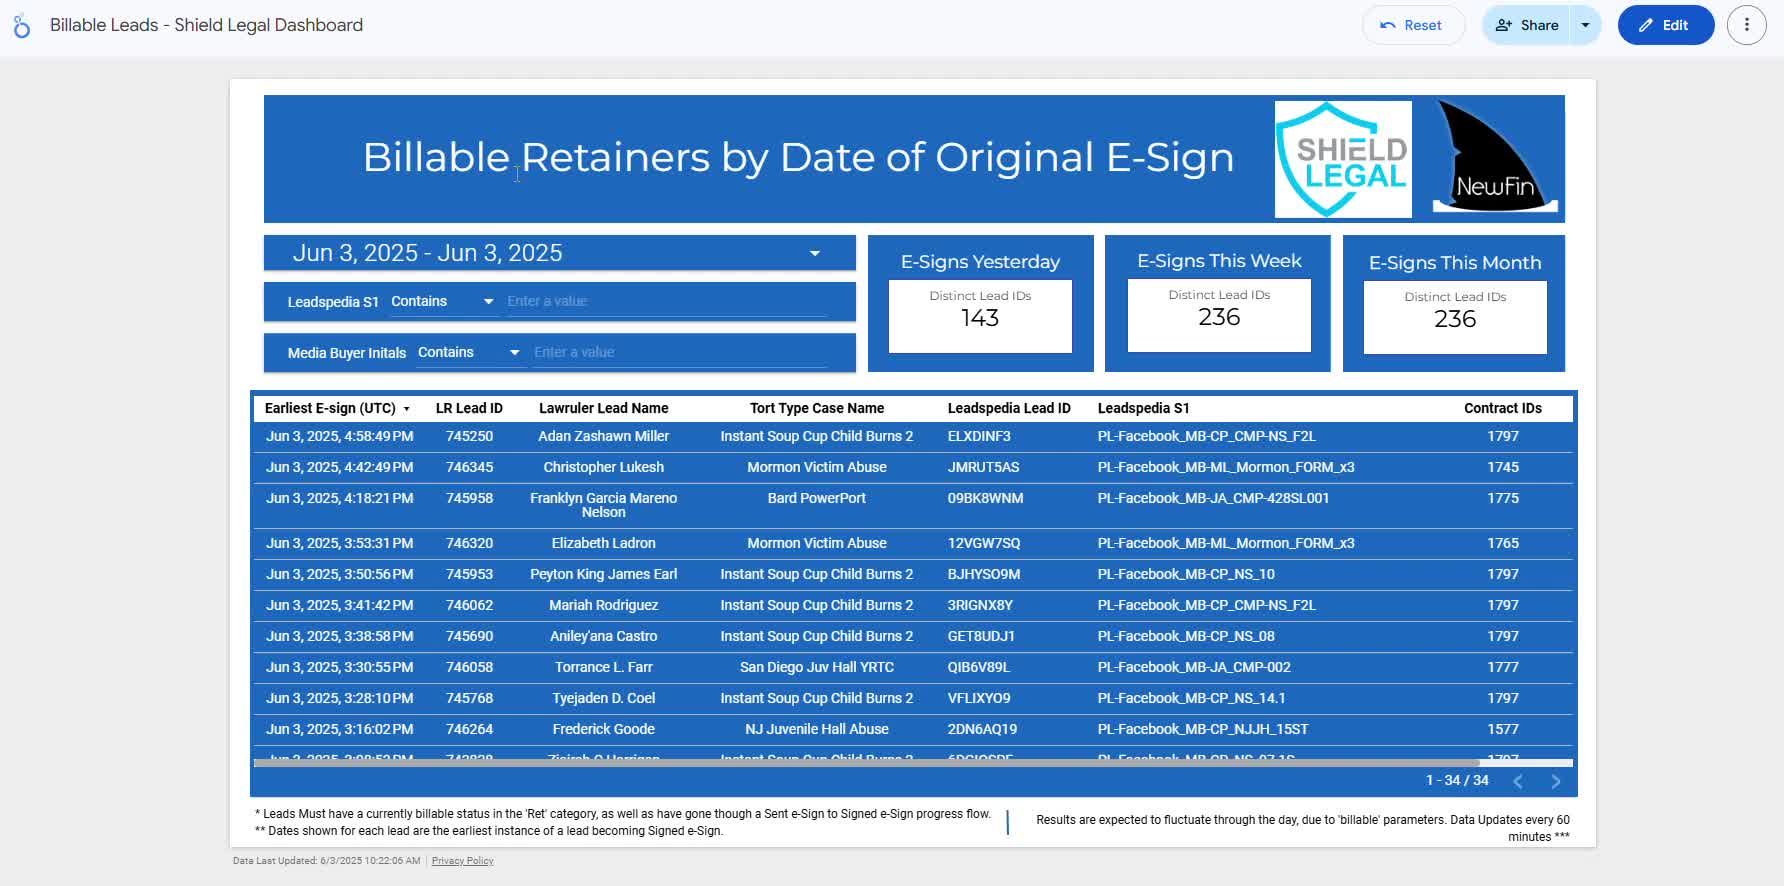
Task: Click the Shield Legal logo
Action: coord(1343,159)
